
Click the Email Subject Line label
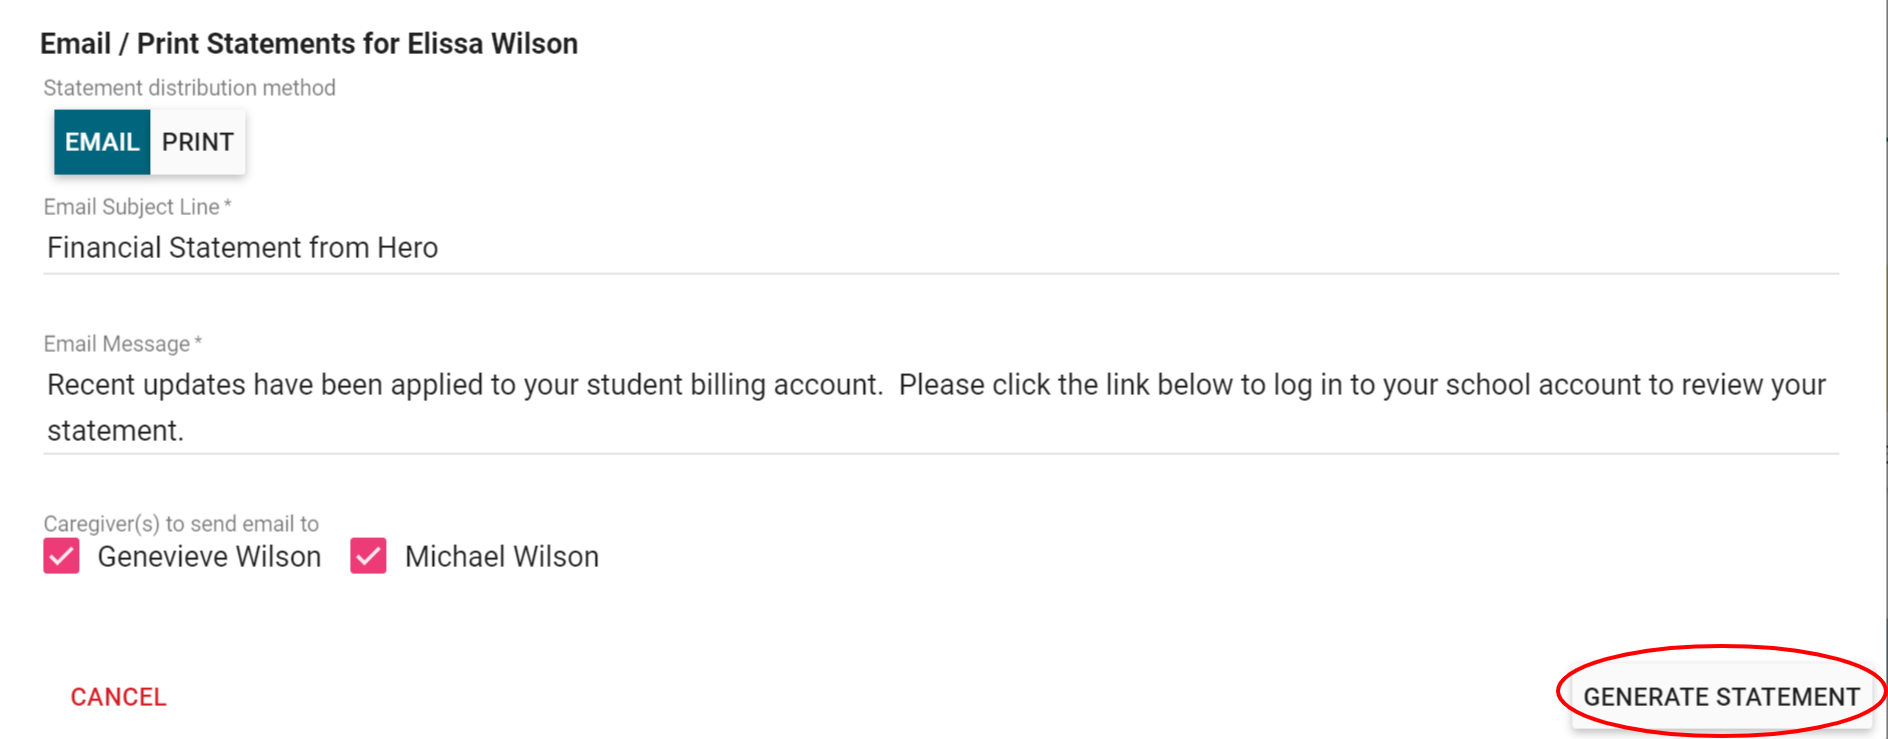pyautogui.click(x=131, y=207)
